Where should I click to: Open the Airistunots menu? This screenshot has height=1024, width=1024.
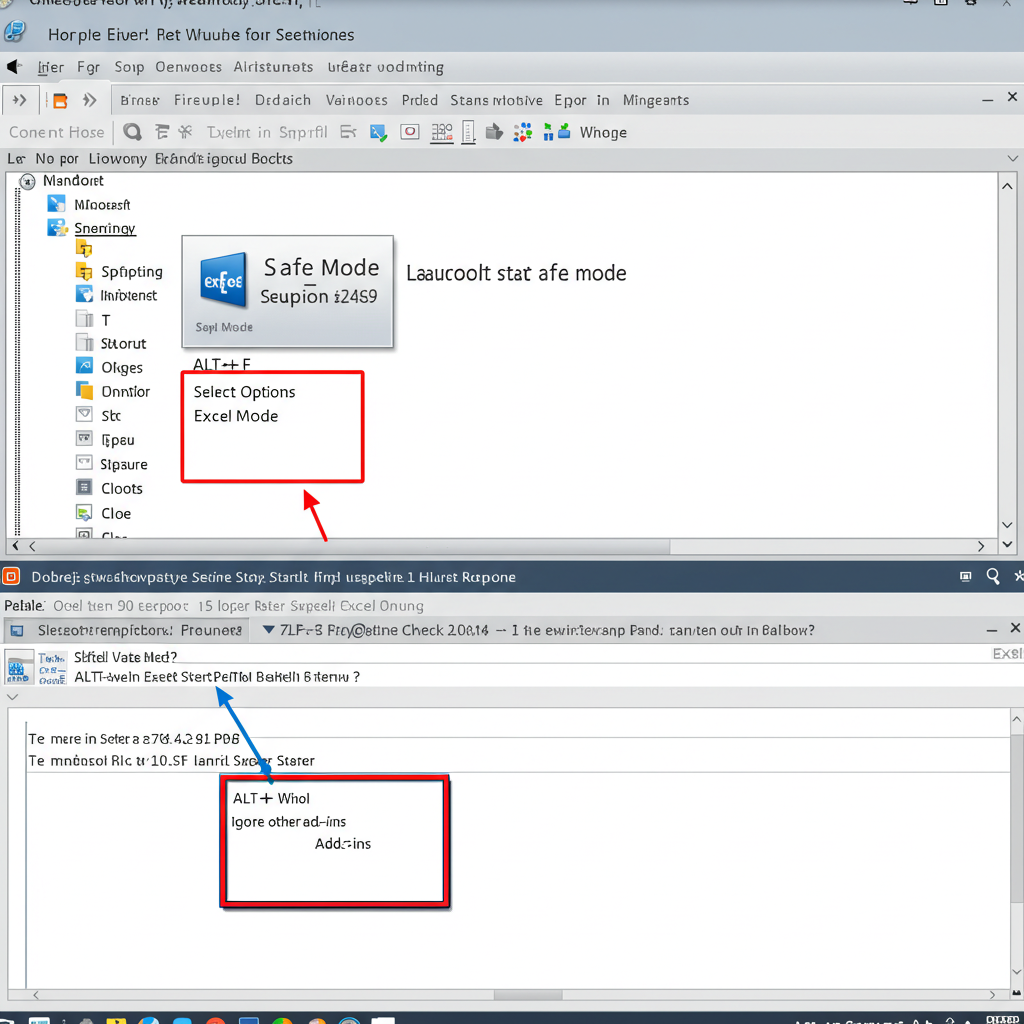(x=273, y=67)
